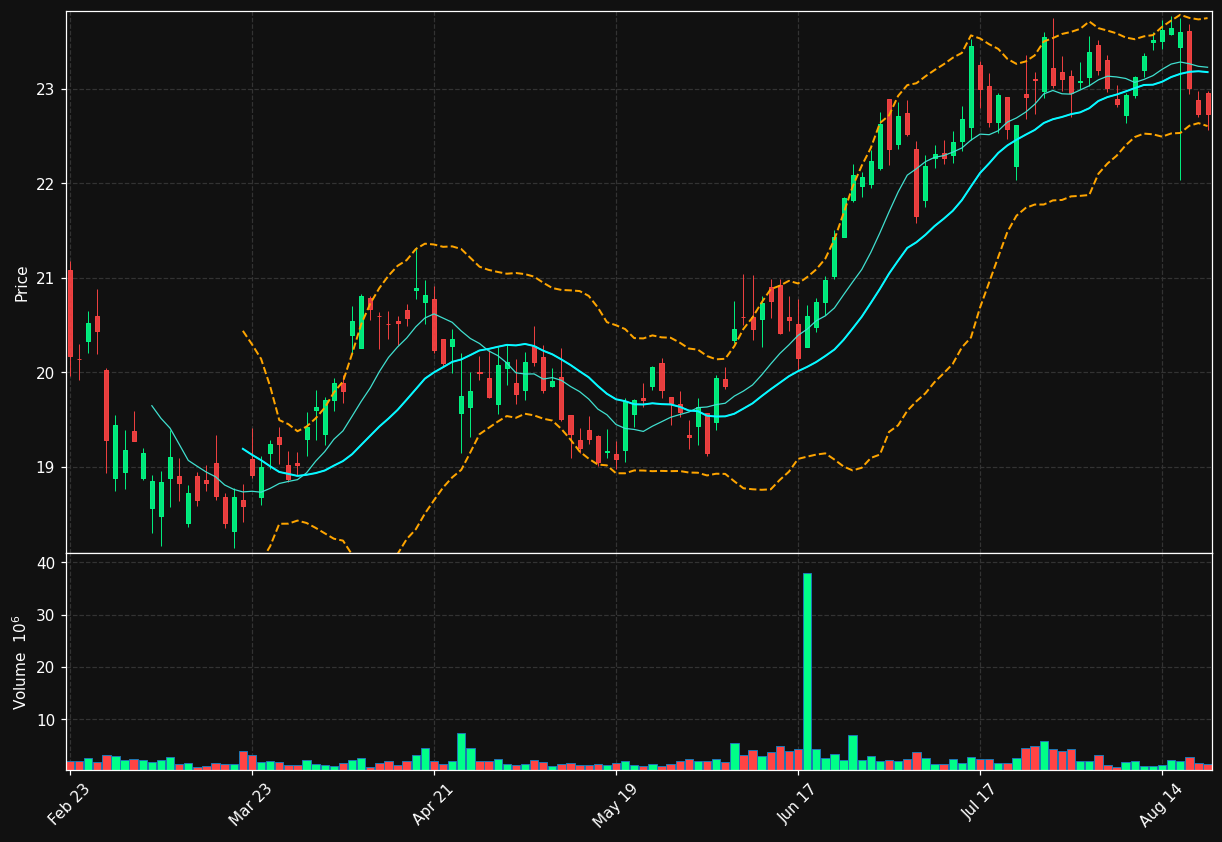Click the tallest green volume bar near Jun 17

[x=807, y=671]
